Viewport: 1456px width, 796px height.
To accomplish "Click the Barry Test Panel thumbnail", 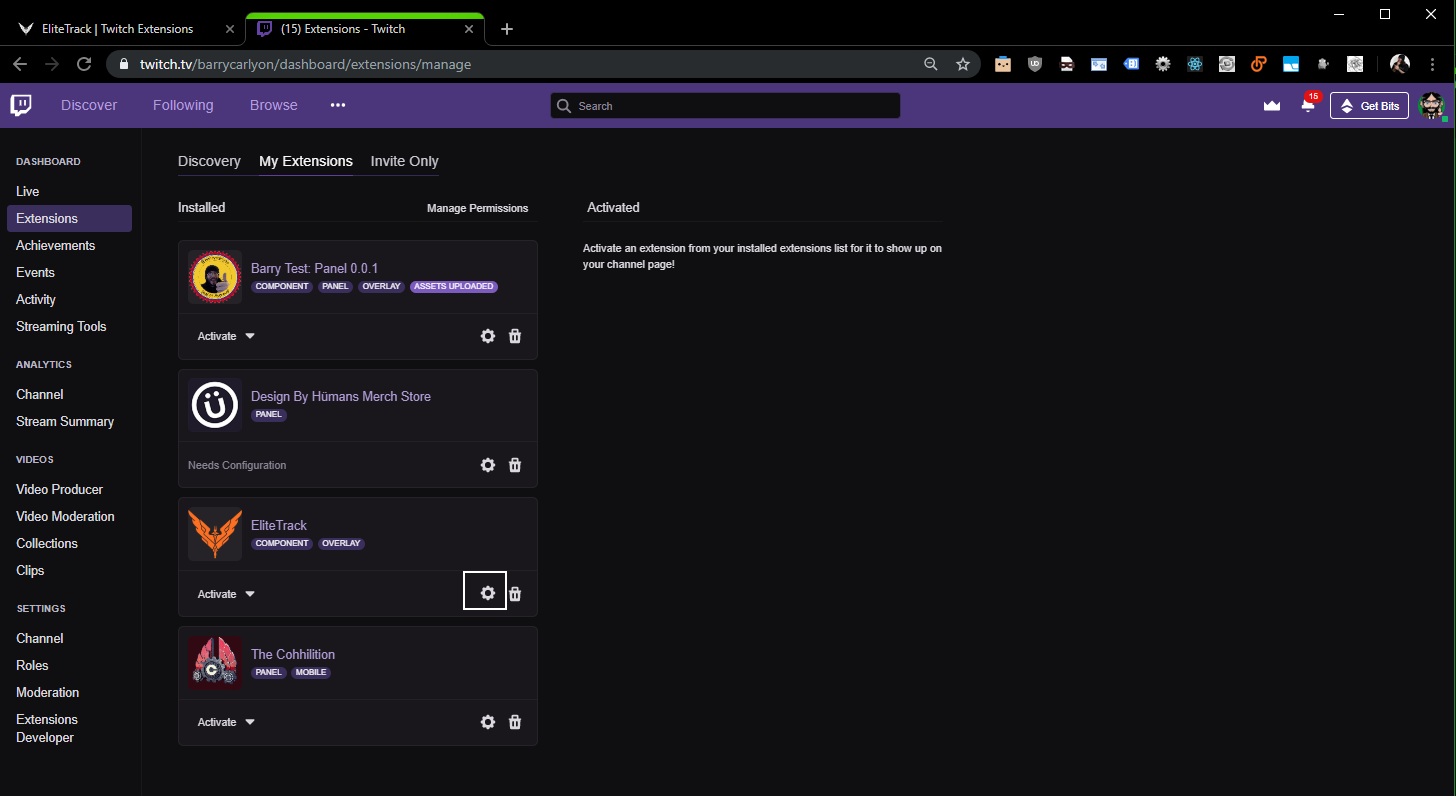I will [x=215, y=277].
